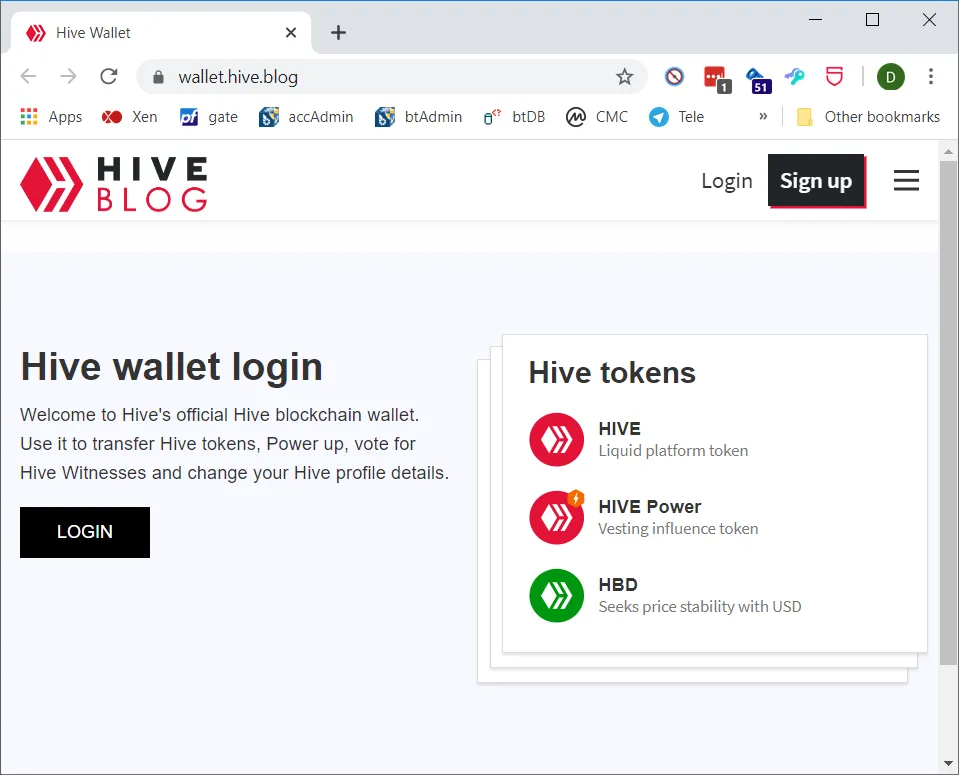The height and width of the screenshot is (775, 959).
Task: Open the Xen bookmark
Action: tap(130, 116)
